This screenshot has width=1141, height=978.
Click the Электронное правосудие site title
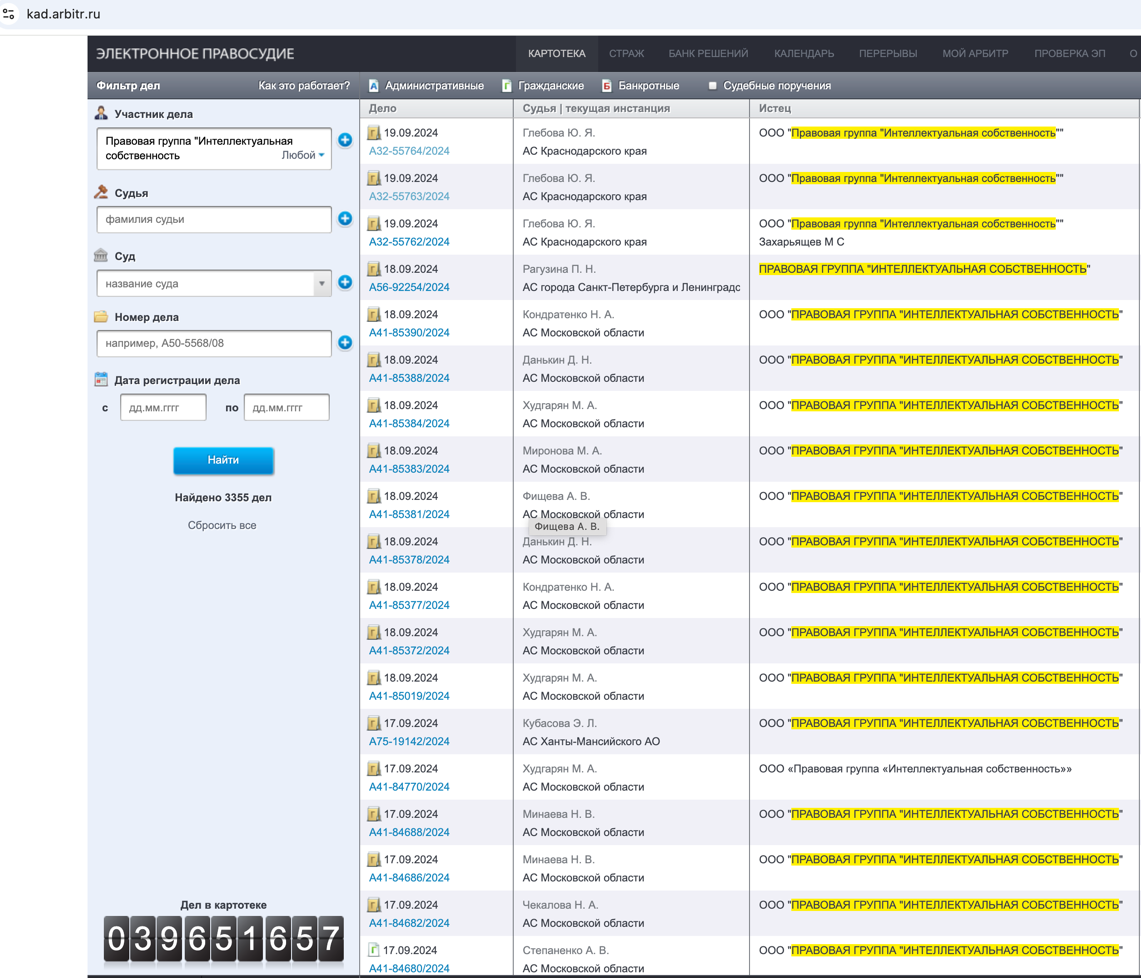[x=195, y=54]
